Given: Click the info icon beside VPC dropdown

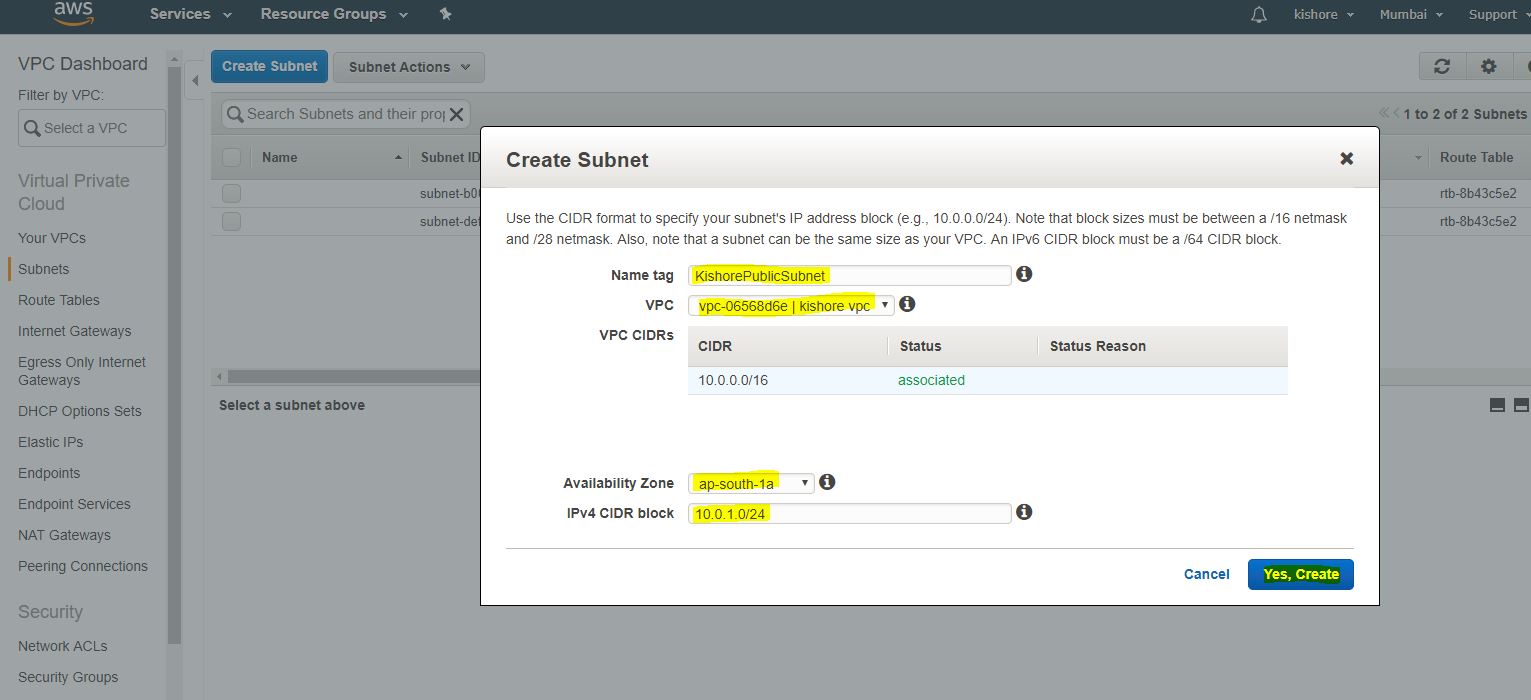Looking at the screenshot, I should [908, 304].
